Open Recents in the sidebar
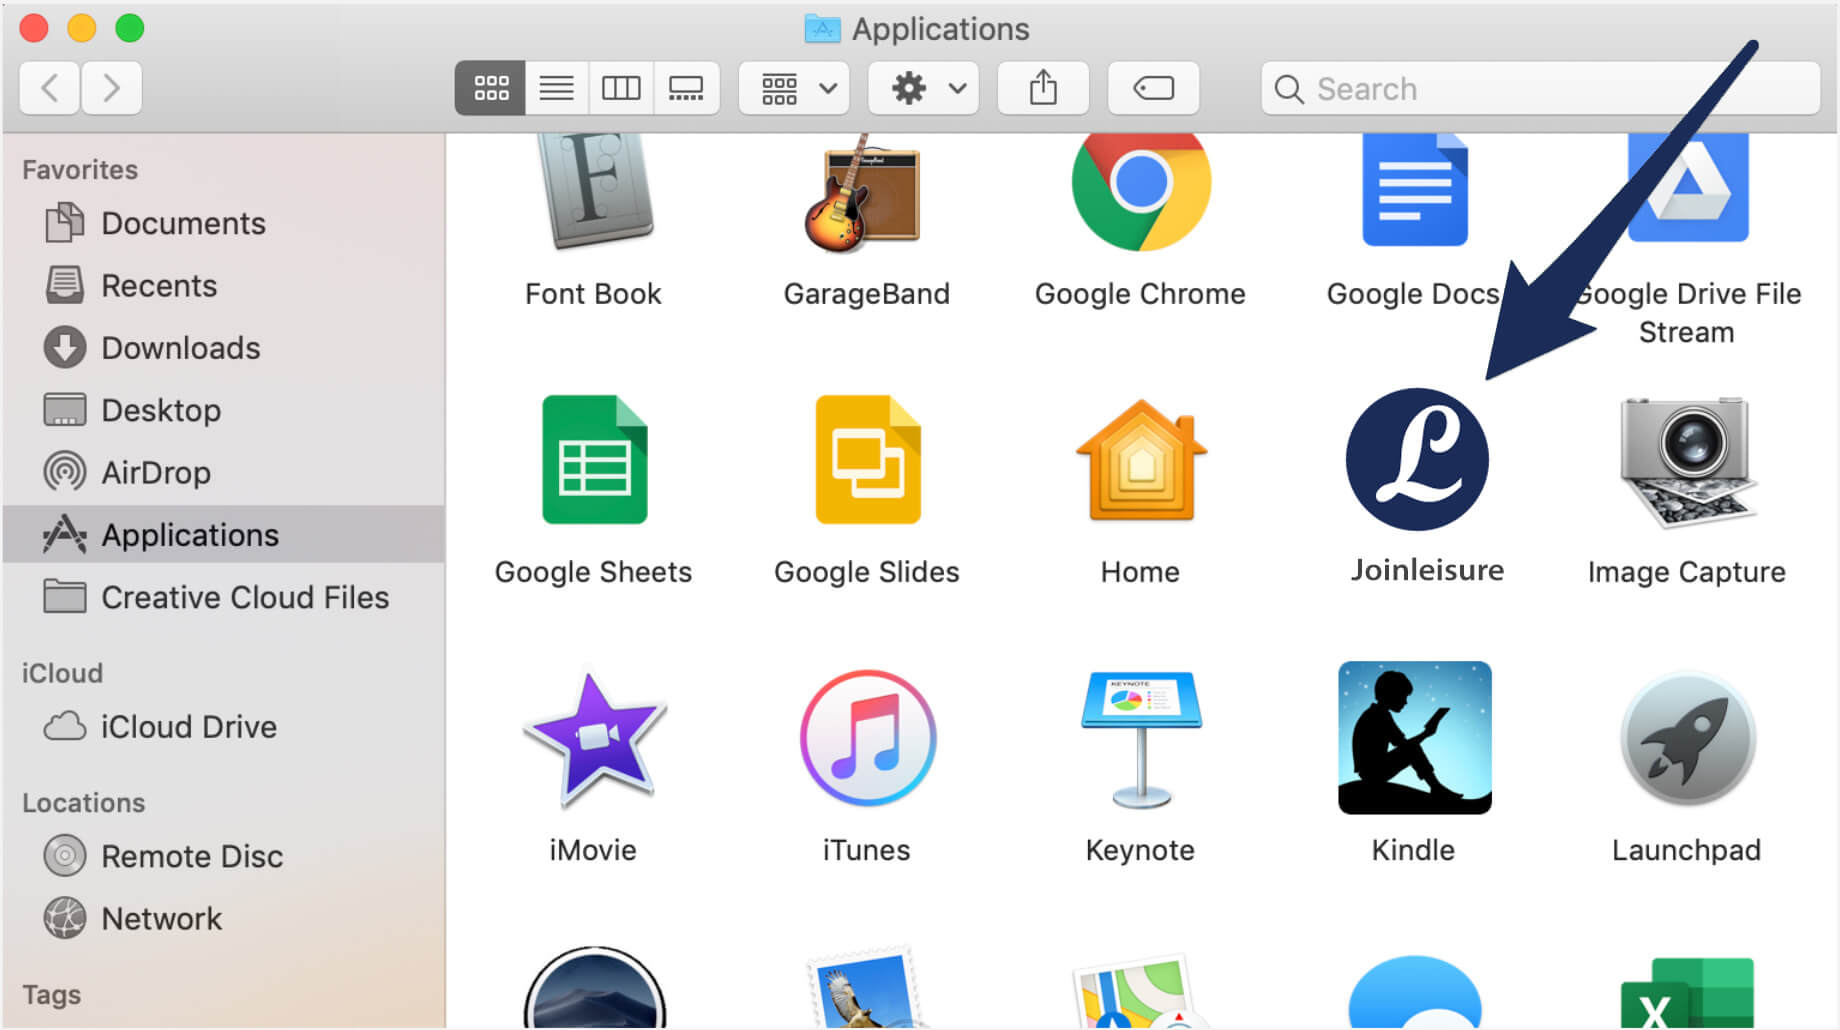1840x1030 pixels. tap(224, 285)
